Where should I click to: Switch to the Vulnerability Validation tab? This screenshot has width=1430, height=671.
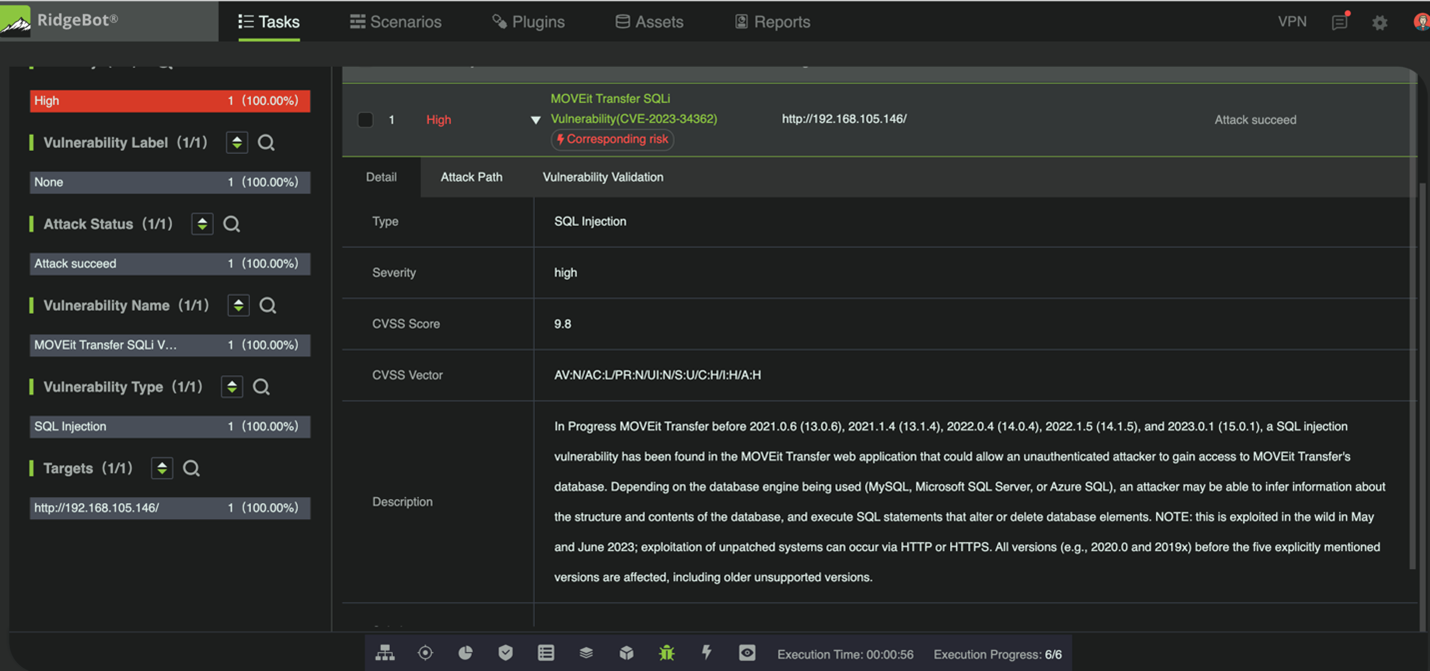603,177
